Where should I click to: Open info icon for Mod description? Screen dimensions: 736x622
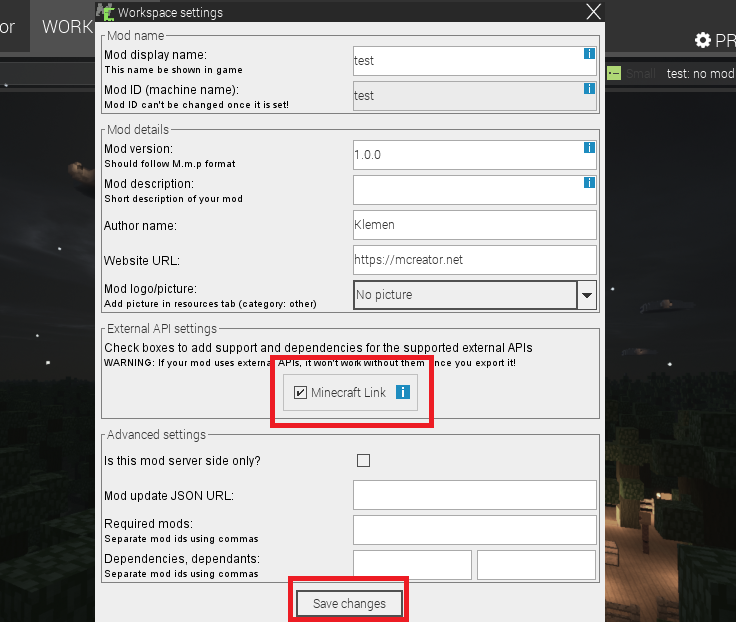tap(589, 182)
